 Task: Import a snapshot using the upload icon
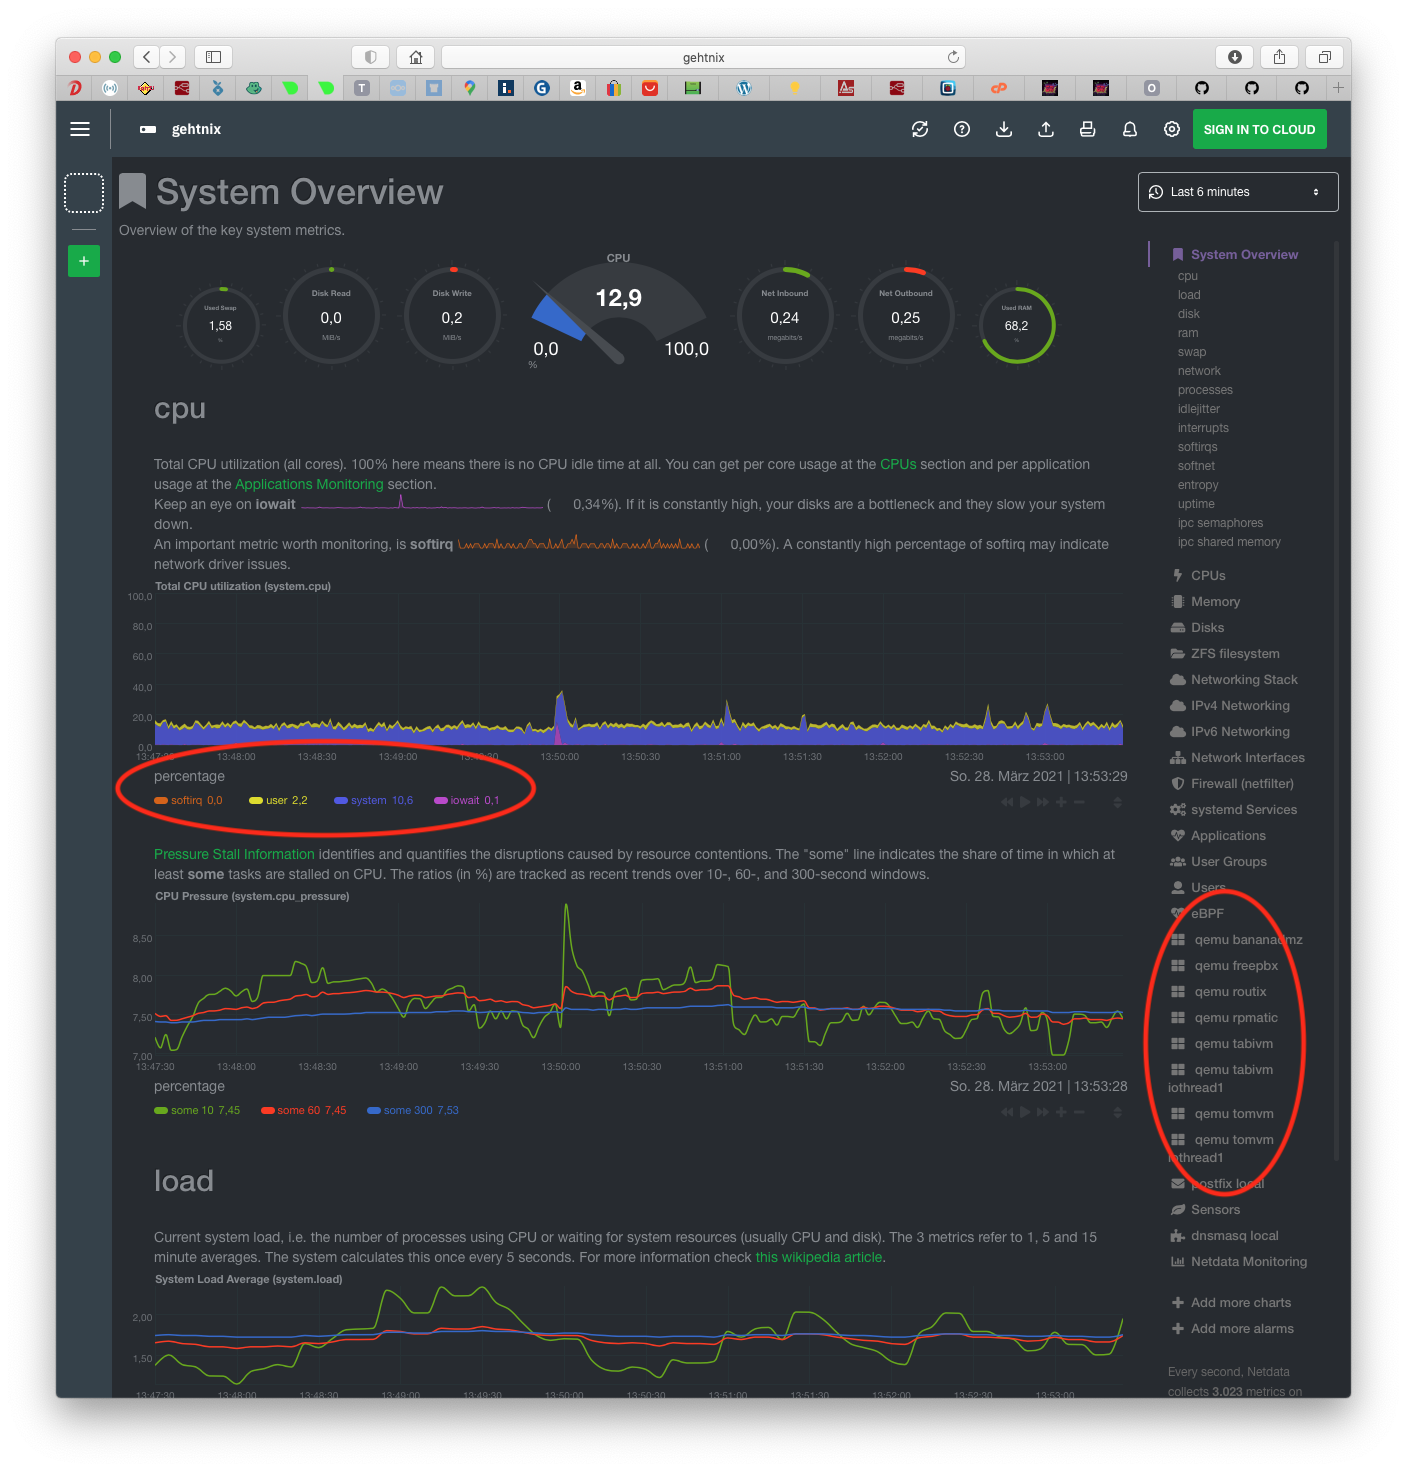[x=1046, y=129]
